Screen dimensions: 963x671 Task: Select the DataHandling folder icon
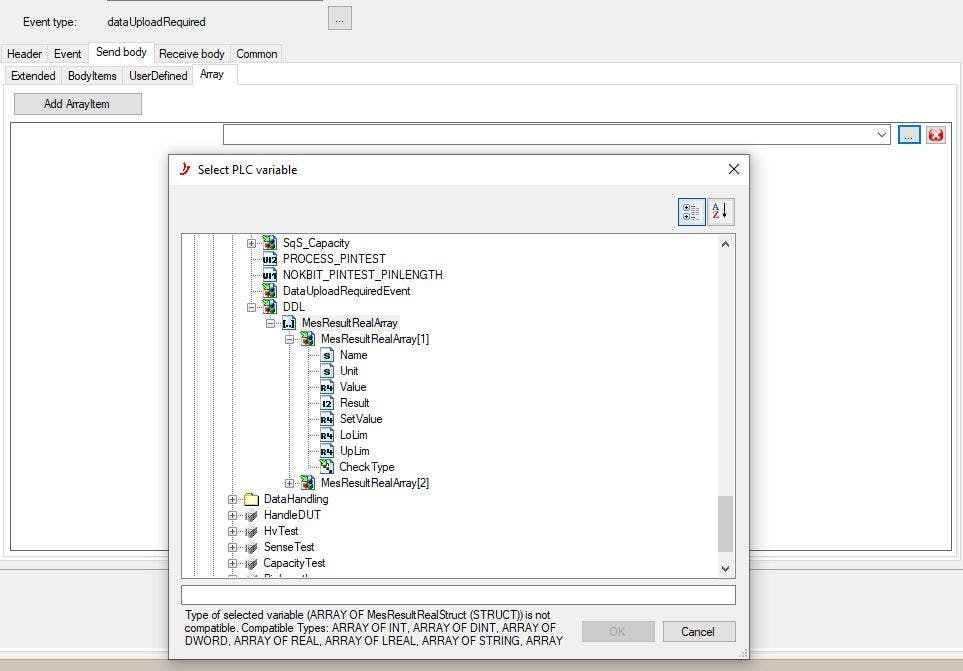pos(251,499)
